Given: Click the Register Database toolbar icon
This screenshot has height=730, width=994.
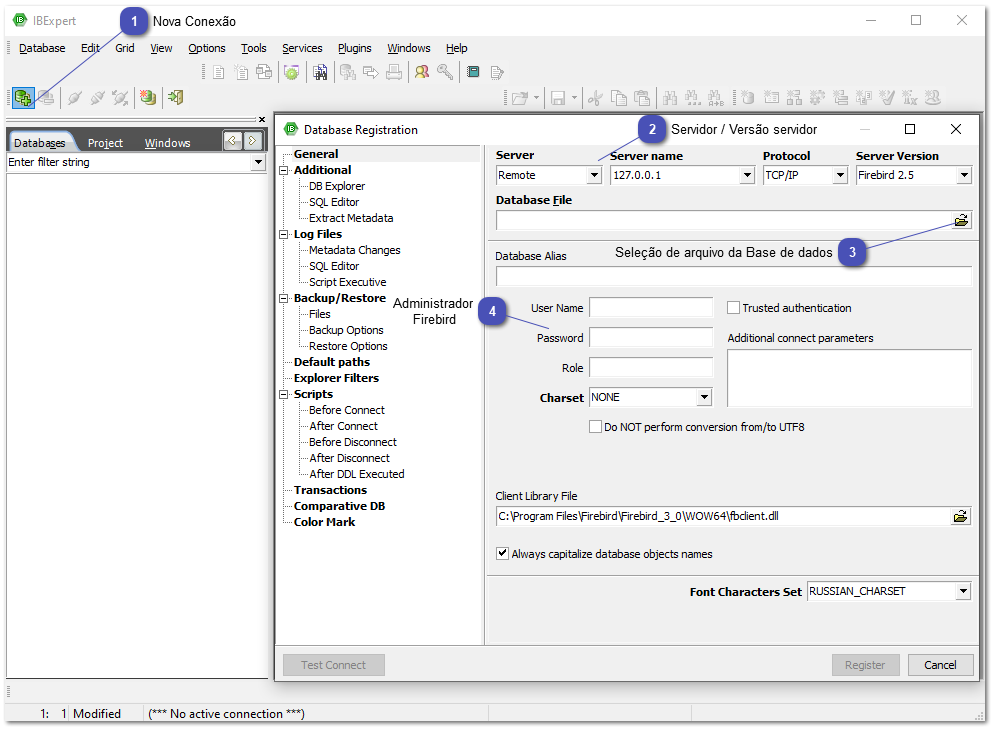Looking at the screenshot, I should tap(22, 97).
